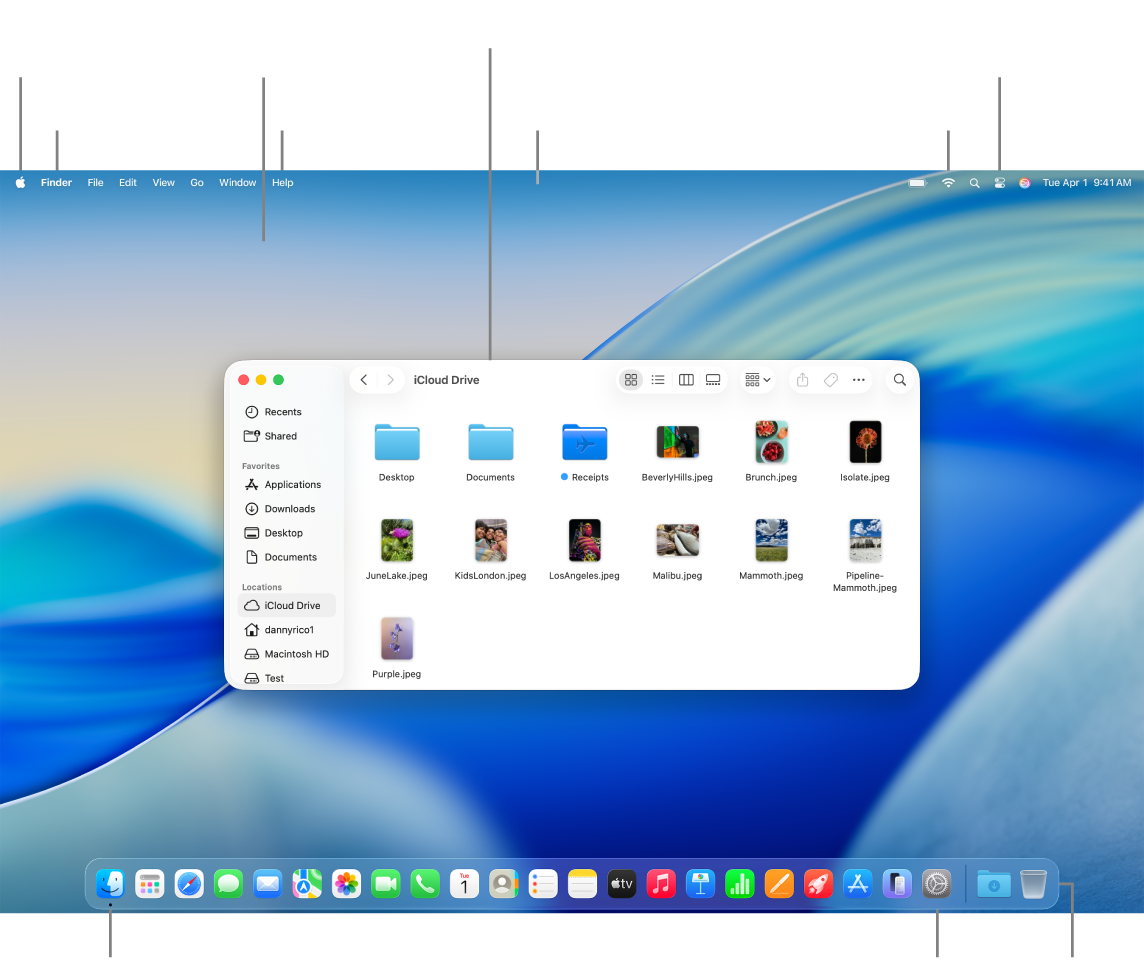The height and width of the screenshot is (979, 1144).
Task: Select Shared in the sidebar
Action: 287,436
